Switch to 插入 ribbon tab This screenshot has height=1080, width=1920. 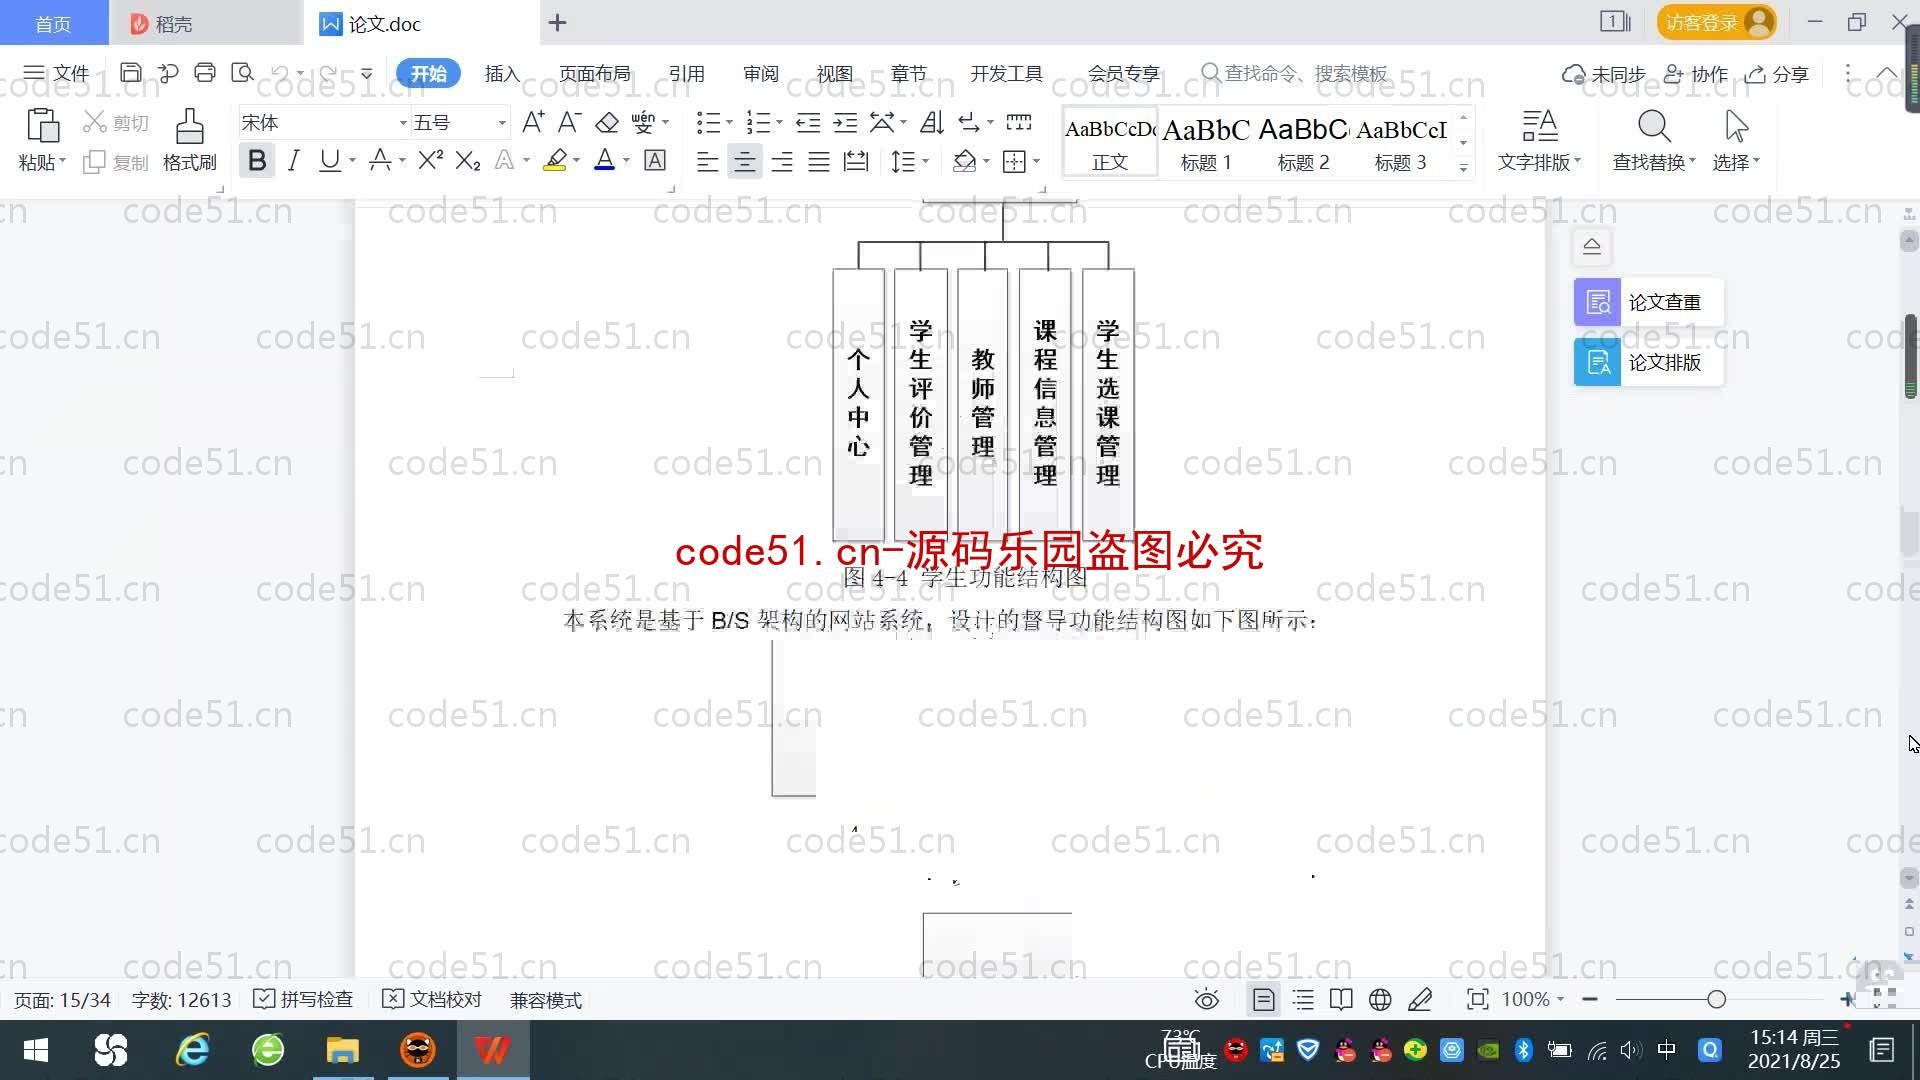pyautogui.click(x=500, y=73)
